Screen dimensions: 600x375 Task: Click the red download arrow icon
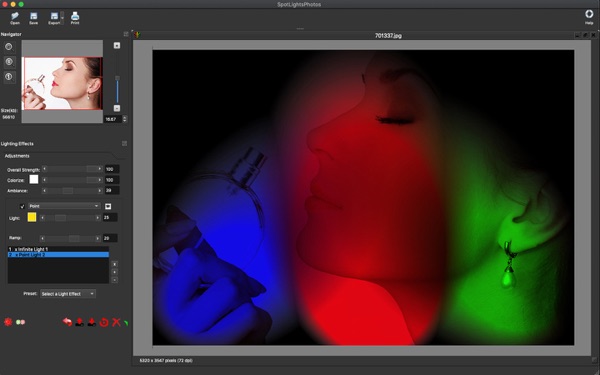92,322
